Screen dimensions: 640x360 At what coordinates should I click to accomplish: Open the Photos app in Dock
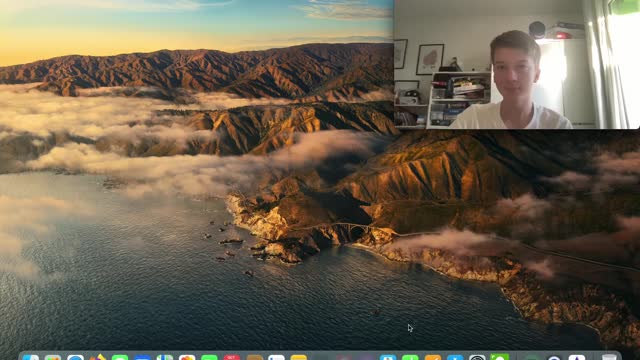tap(187, 358)
